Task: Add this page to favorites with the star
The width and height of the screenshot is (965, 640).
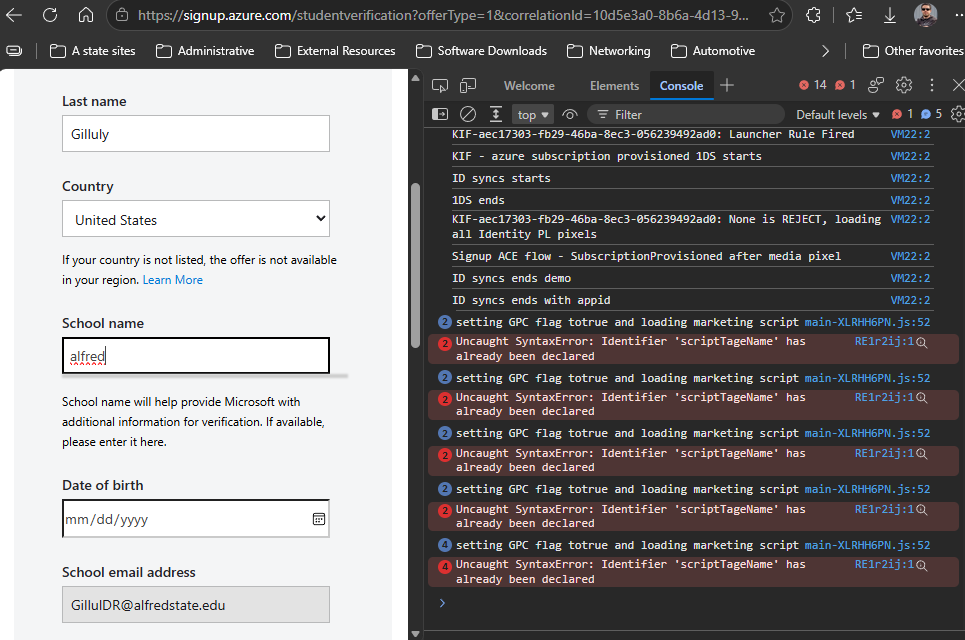Action: click(x=777, y=15)
